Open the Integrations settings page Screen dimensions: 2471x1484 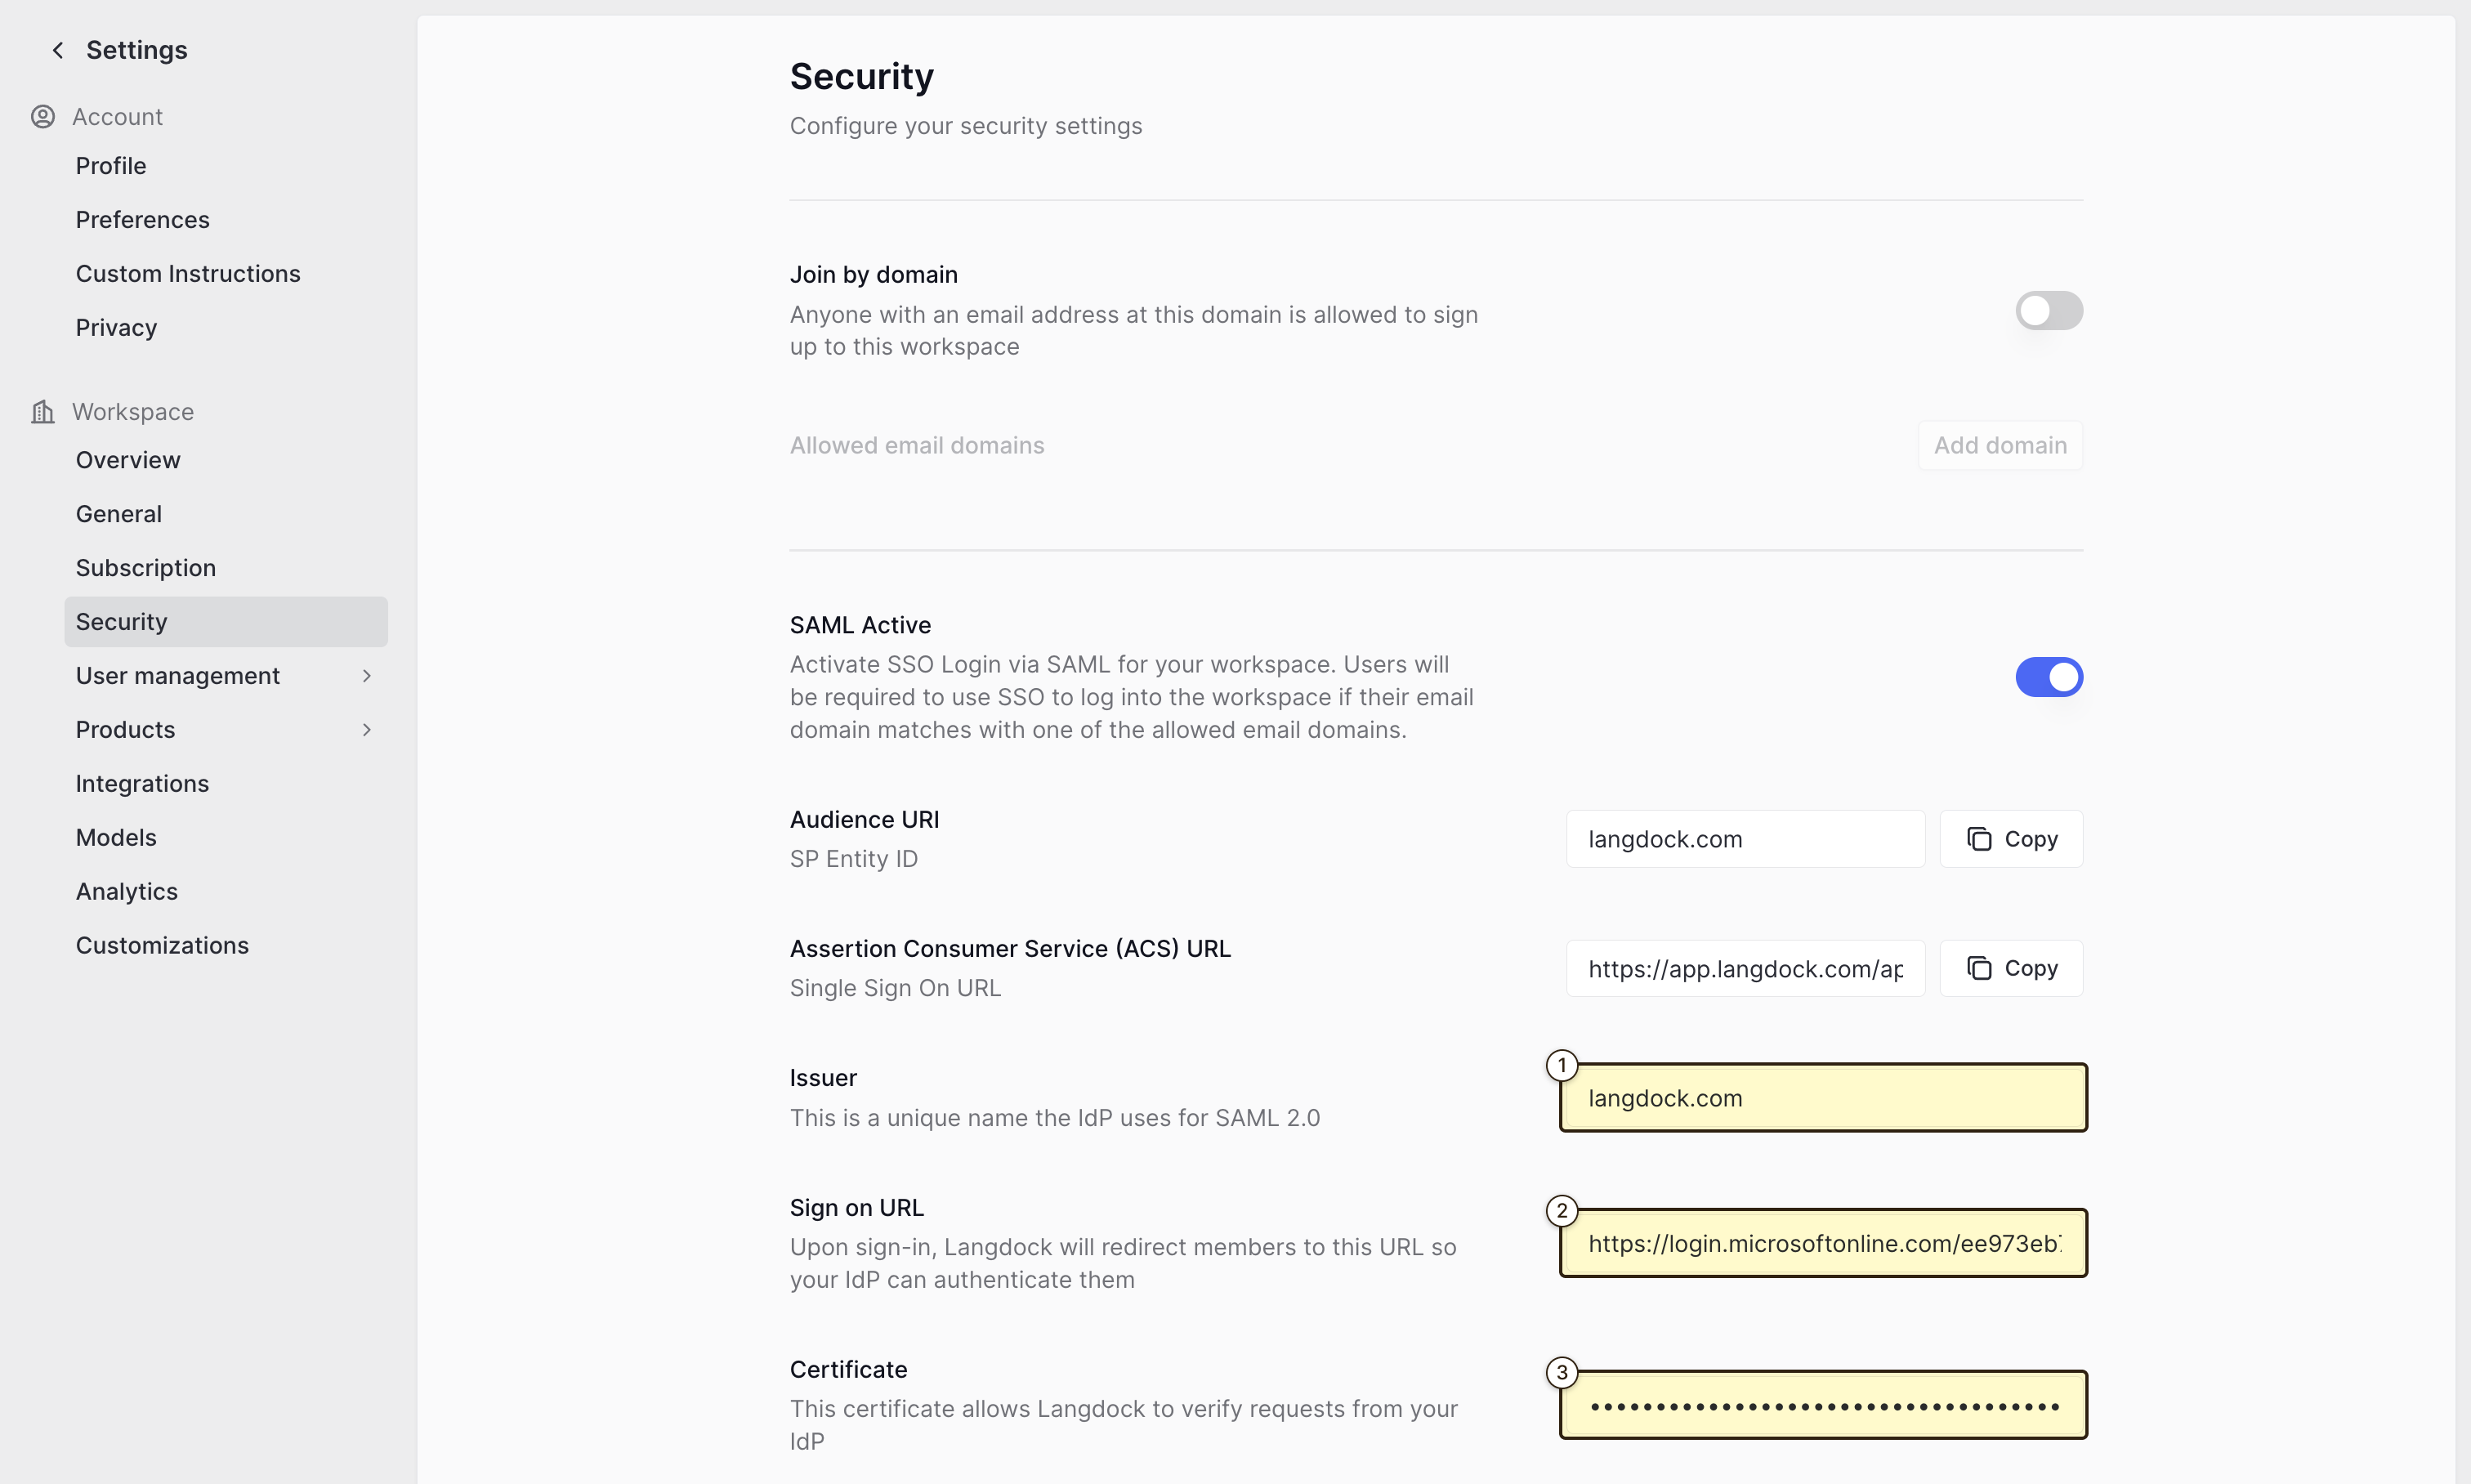(142, 784)
